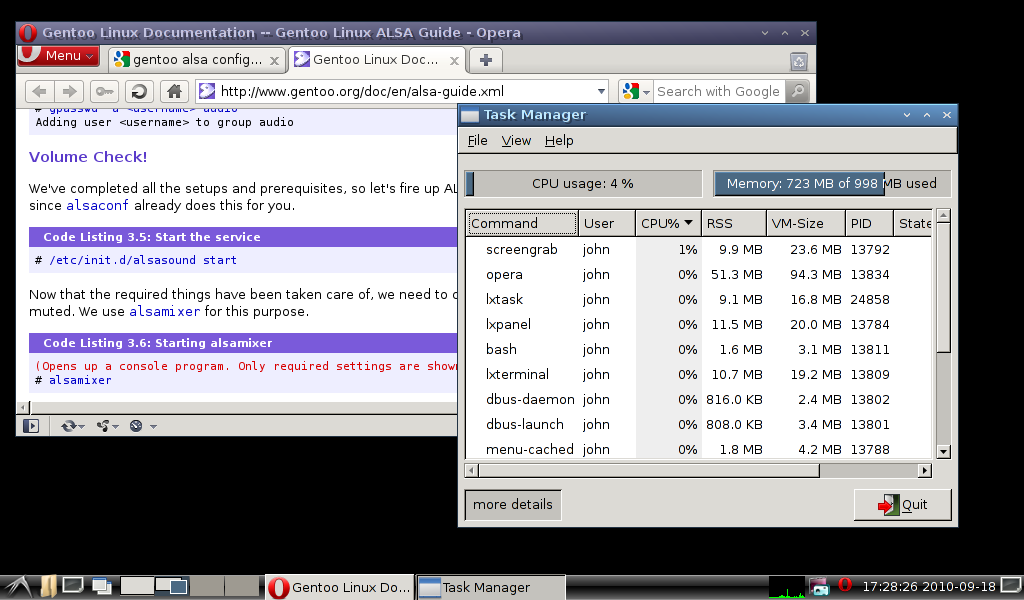
Task: Open the closed tabs trash icon
Action: (x=798, y=61)
